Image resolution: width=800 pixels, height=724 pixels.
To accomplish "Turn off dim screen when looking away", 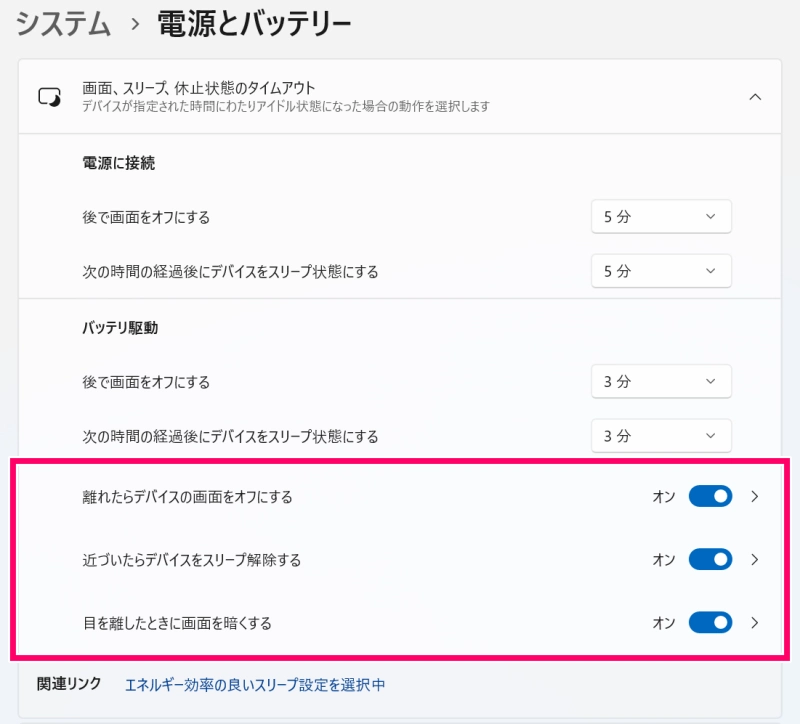I will (710, 622).
